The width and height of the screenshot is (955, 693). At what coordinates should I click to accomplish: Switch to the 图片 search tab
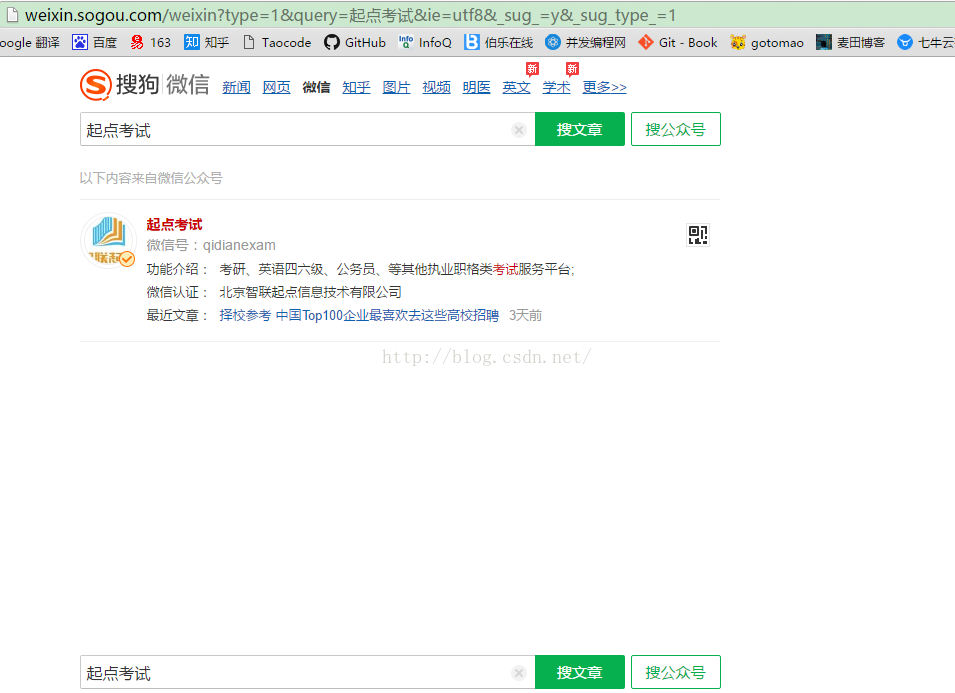point(396,88)
